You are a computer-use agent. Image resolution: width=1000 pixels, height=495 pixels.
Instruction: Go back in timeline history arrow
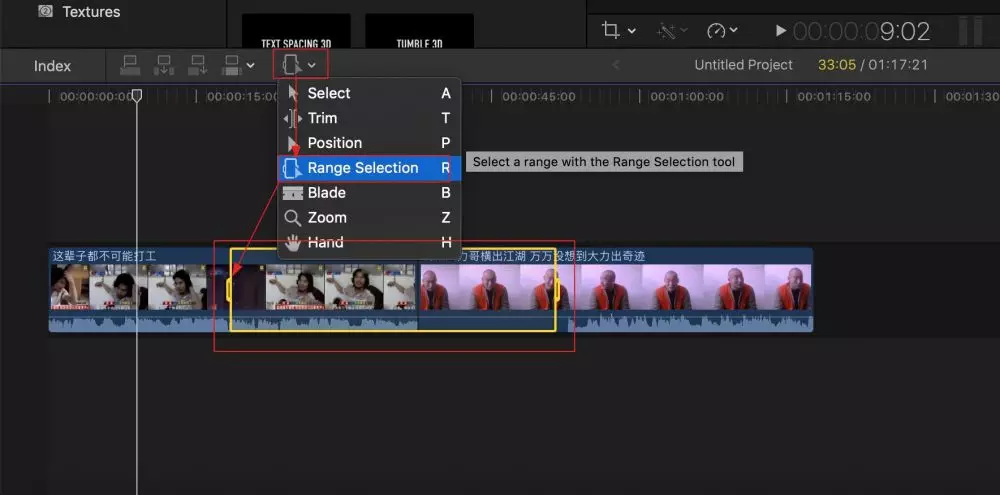[x=616, y=65]
